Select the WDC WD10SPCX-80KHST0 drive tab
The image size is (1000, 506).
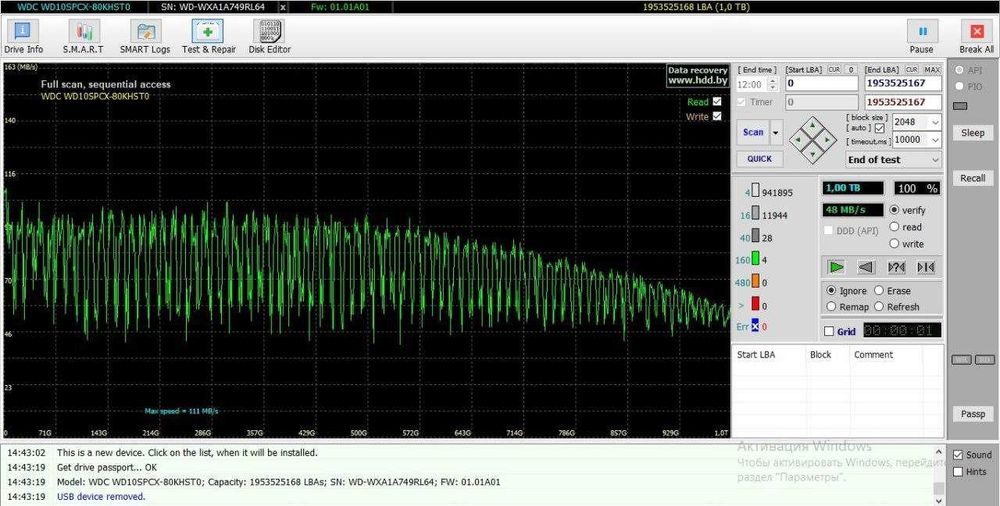pyautogui.click(x=74, y=8)
